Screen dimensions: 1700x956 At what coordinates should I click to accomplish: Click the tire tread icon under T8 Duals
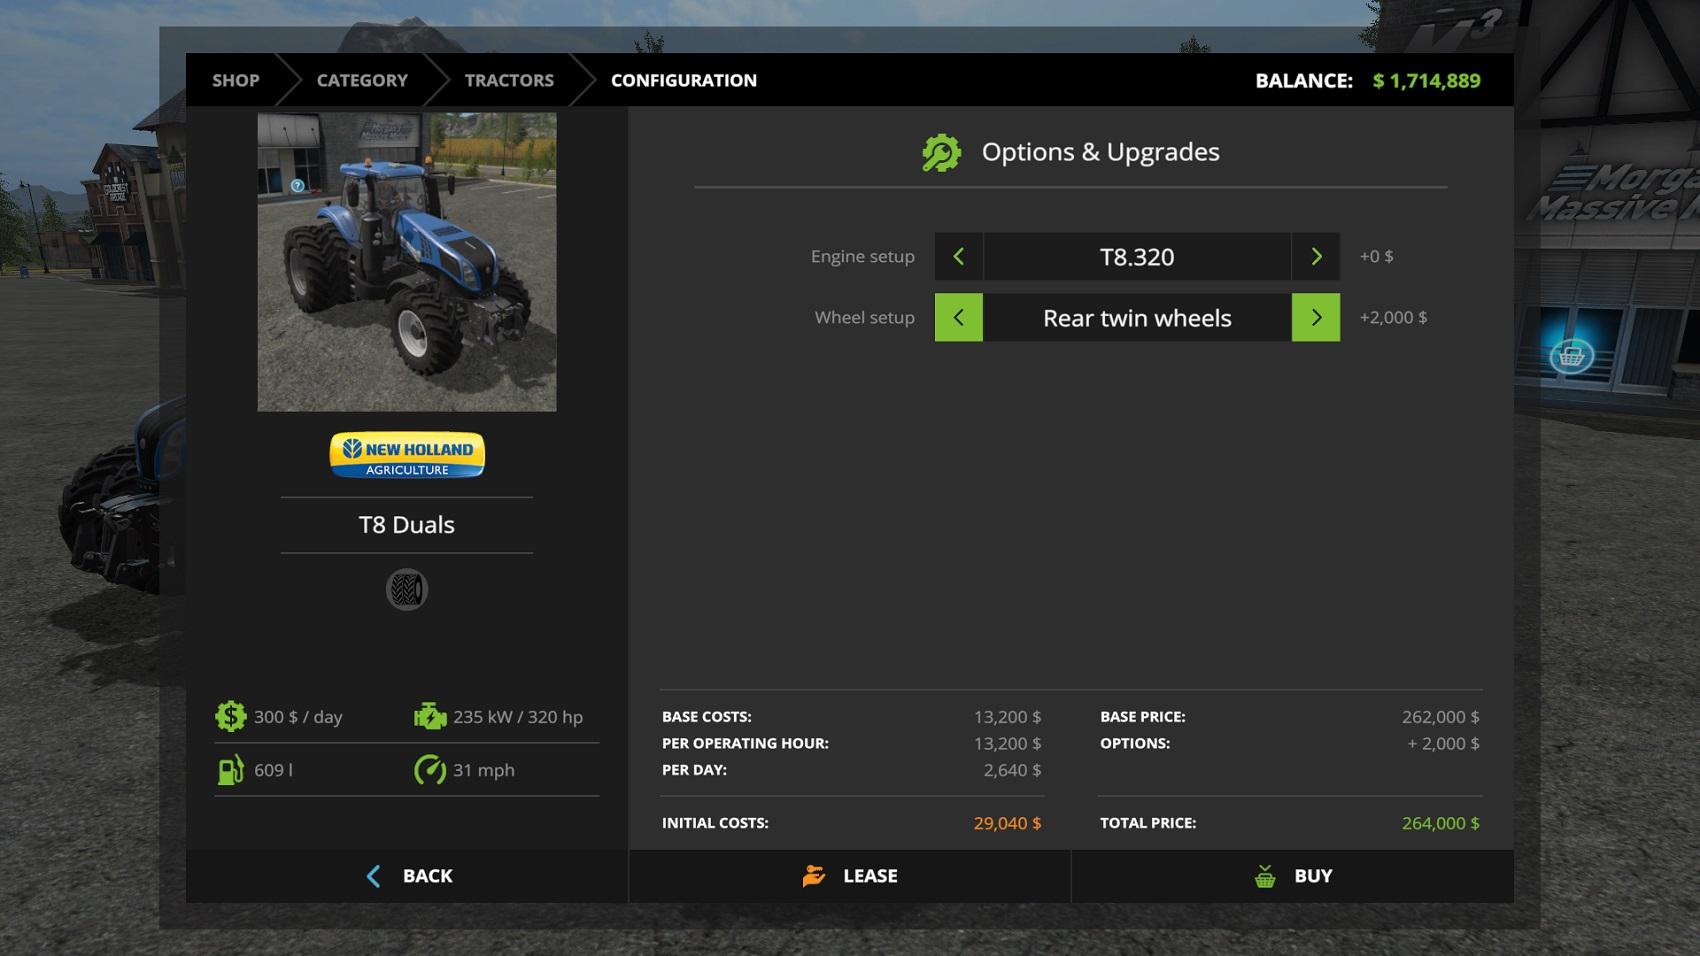[x=407, y=590]
